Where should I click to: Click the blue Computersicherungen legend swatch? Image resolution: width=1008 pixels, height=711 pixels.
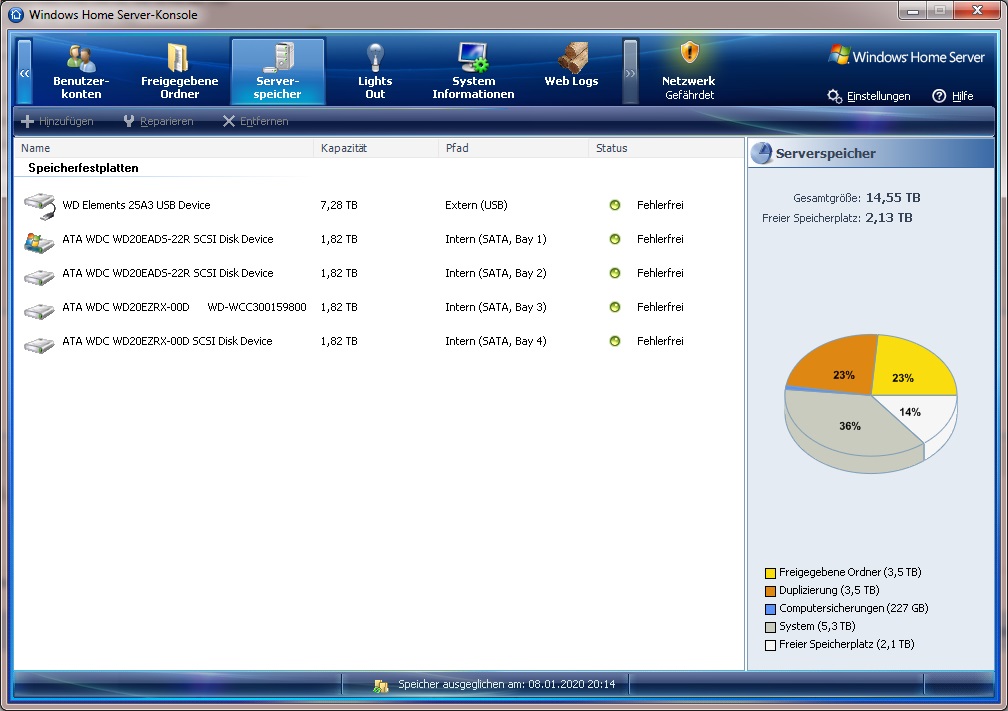click(x=770, y=609)
